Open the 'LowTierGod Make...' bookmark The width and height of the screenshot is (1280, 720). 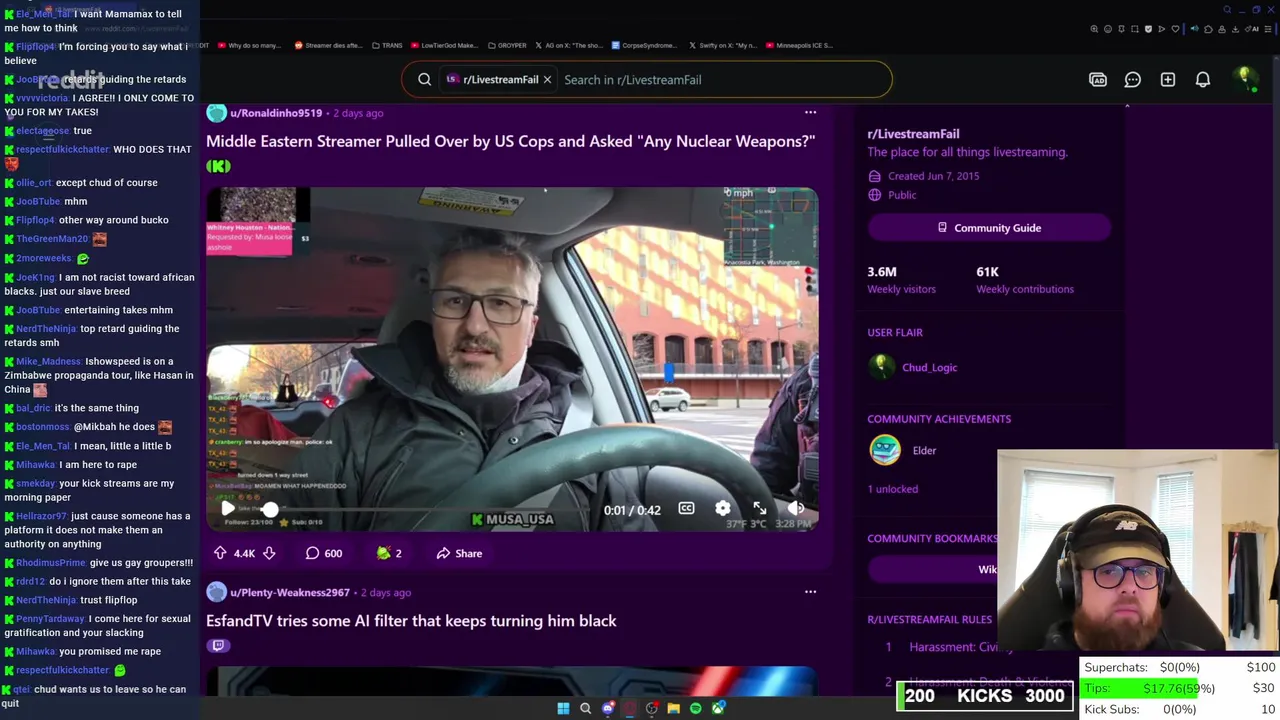pyautogui.click(x=444, y=45)
